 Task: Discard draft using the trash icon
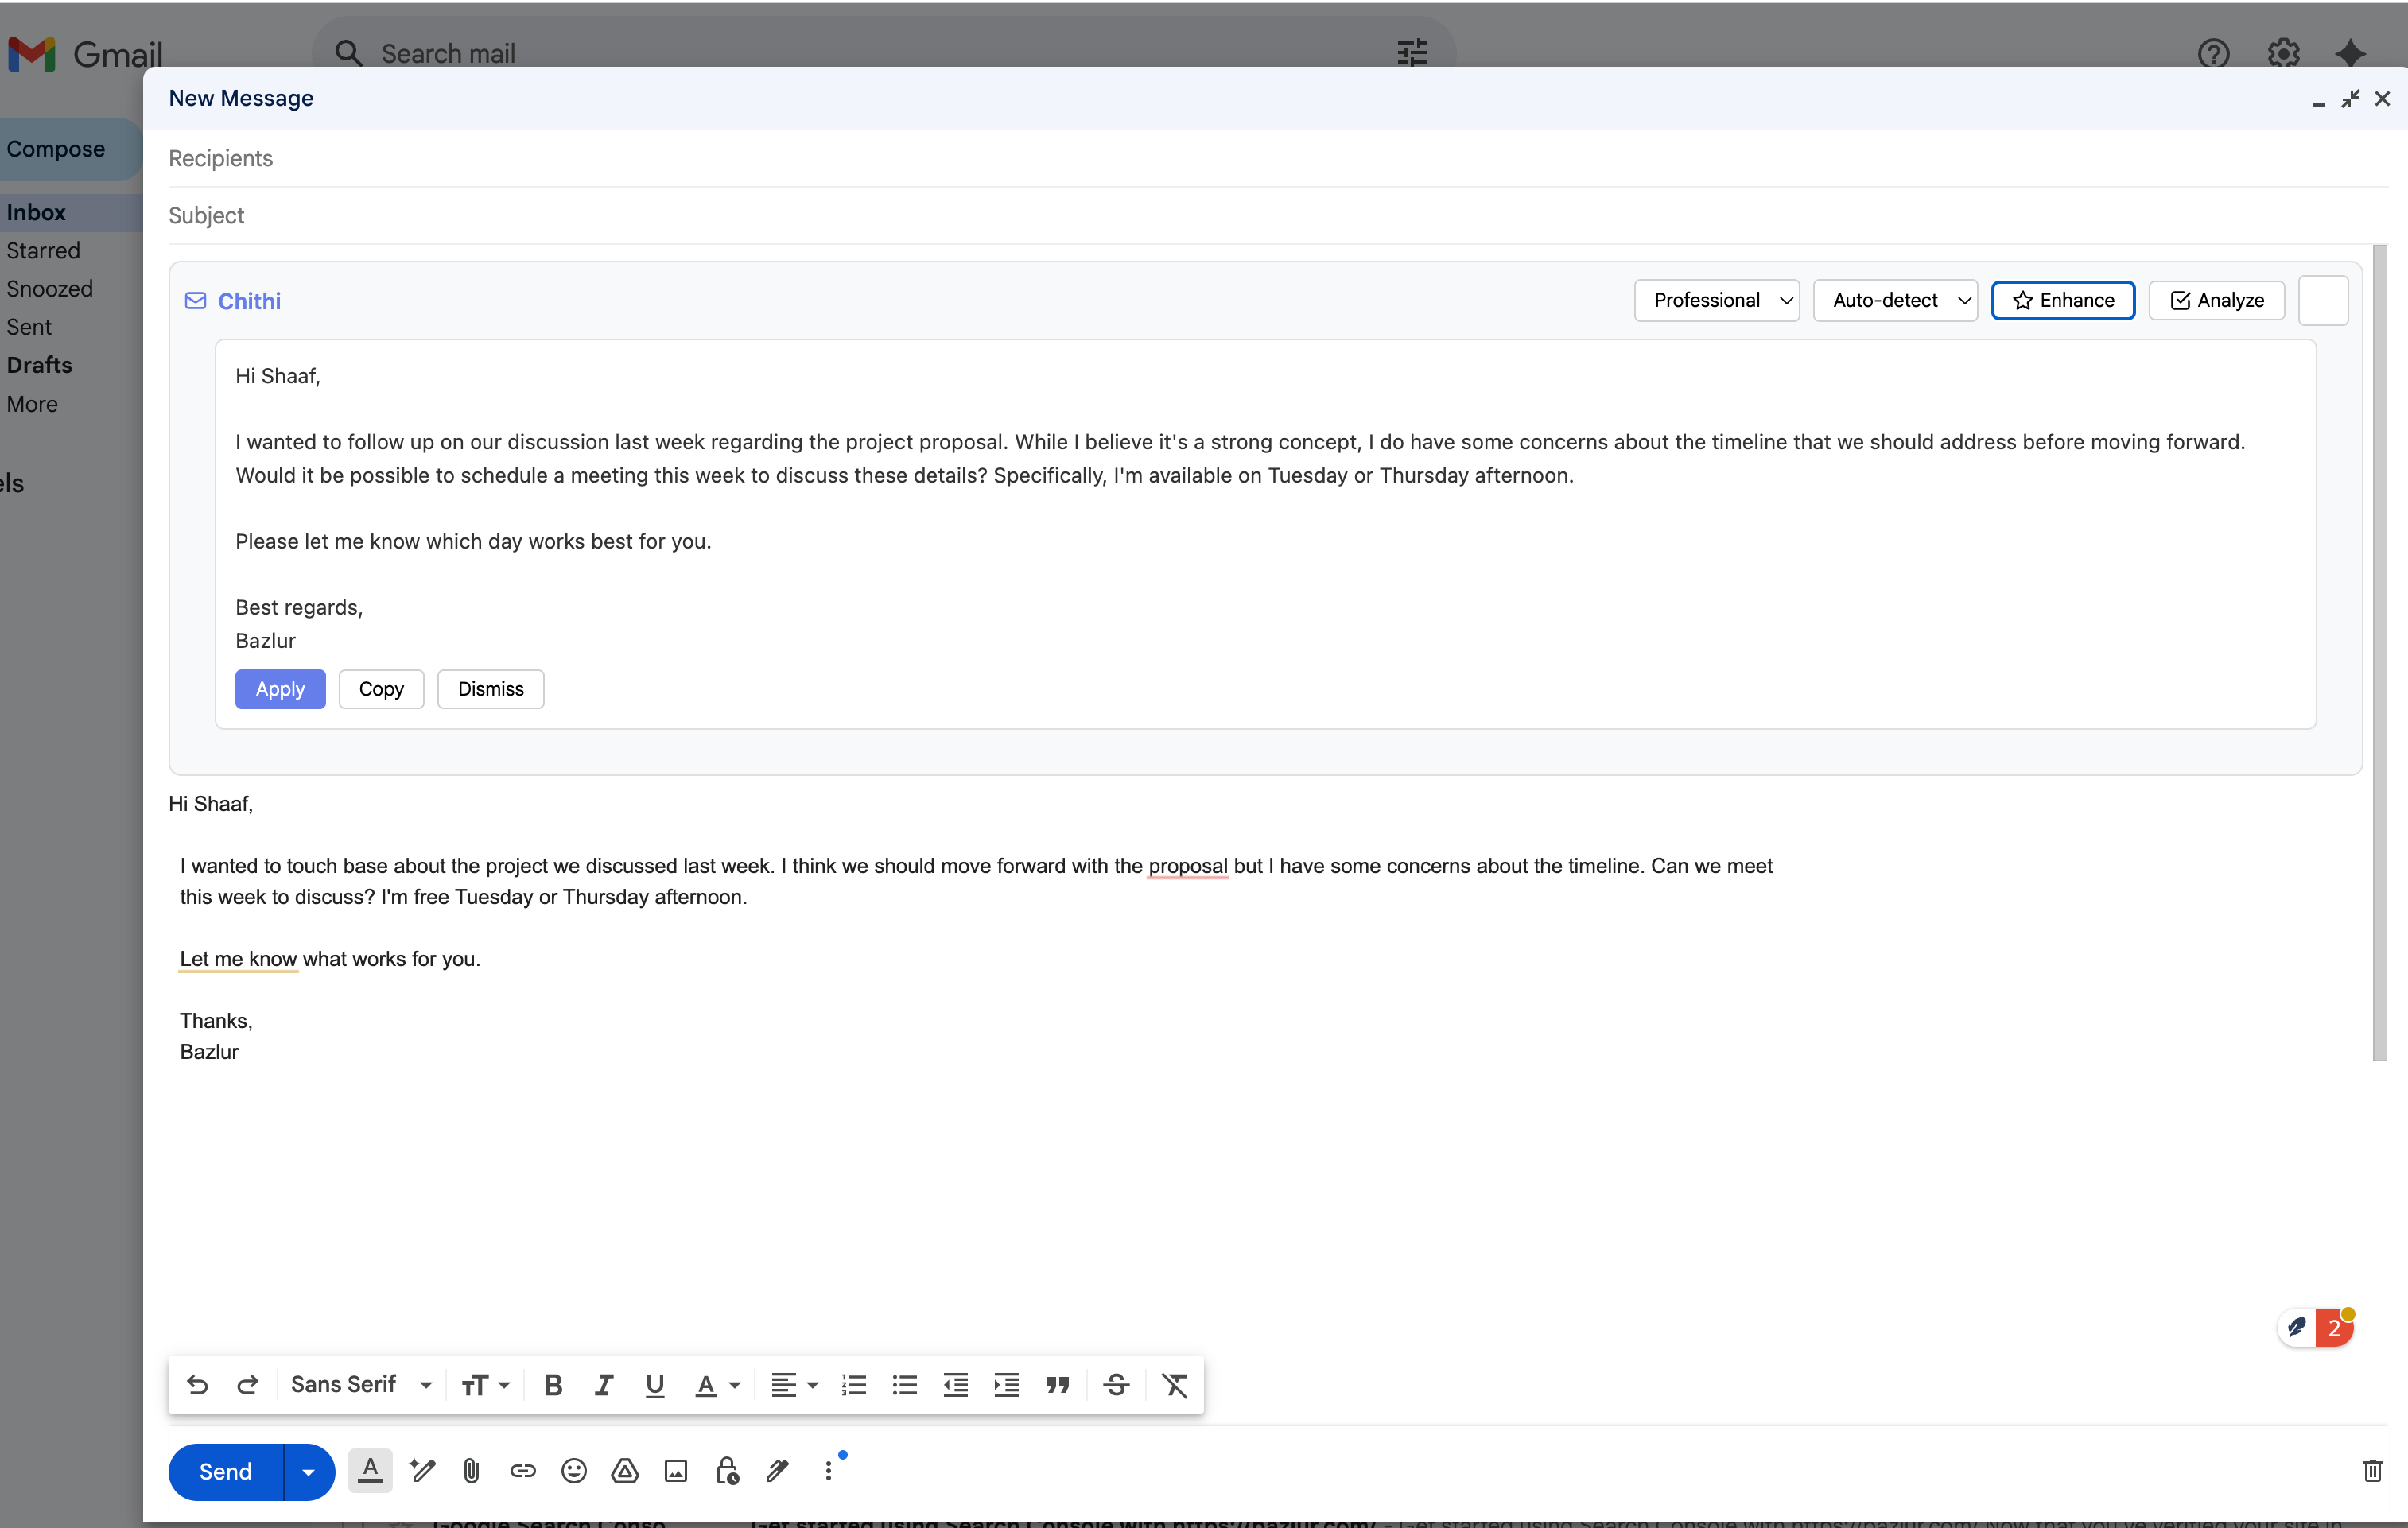(x=2372, y=1470)
